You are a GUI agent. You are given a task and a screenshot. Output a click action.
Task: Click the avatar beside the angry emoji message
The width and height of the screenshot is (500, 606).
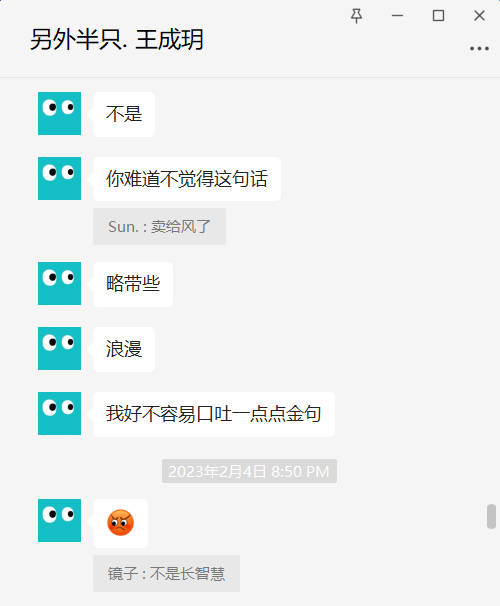point(60,520)
